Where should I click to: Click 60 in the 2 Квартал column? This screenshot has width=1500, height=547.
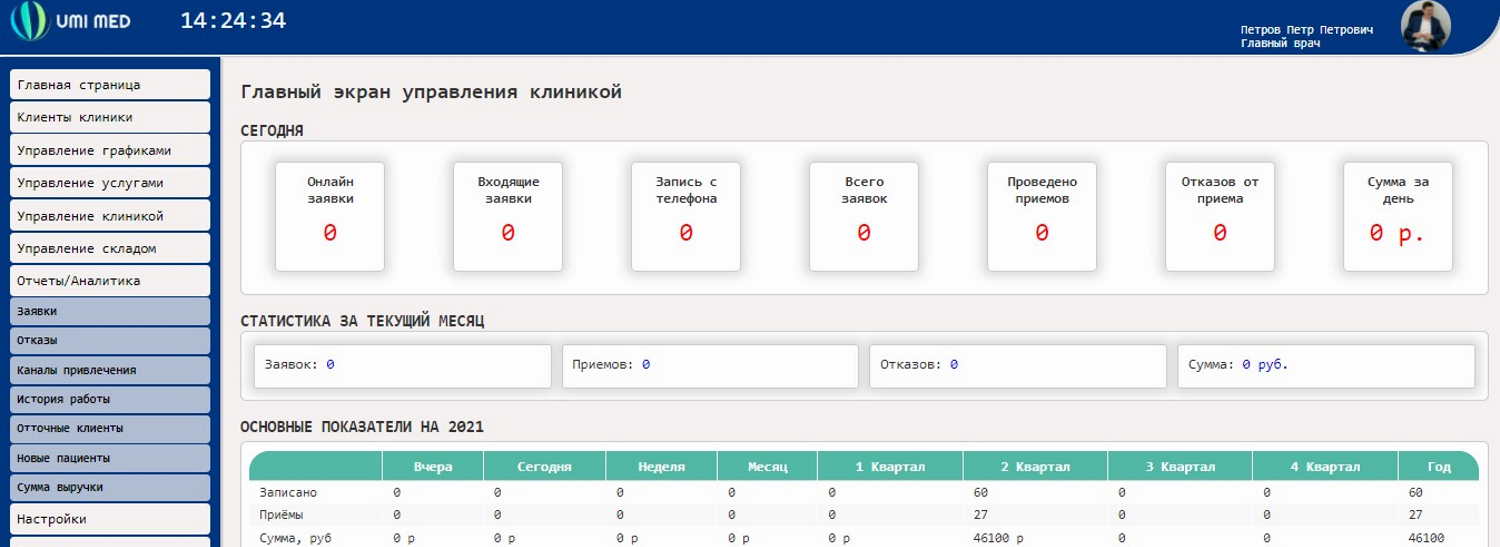980,493
